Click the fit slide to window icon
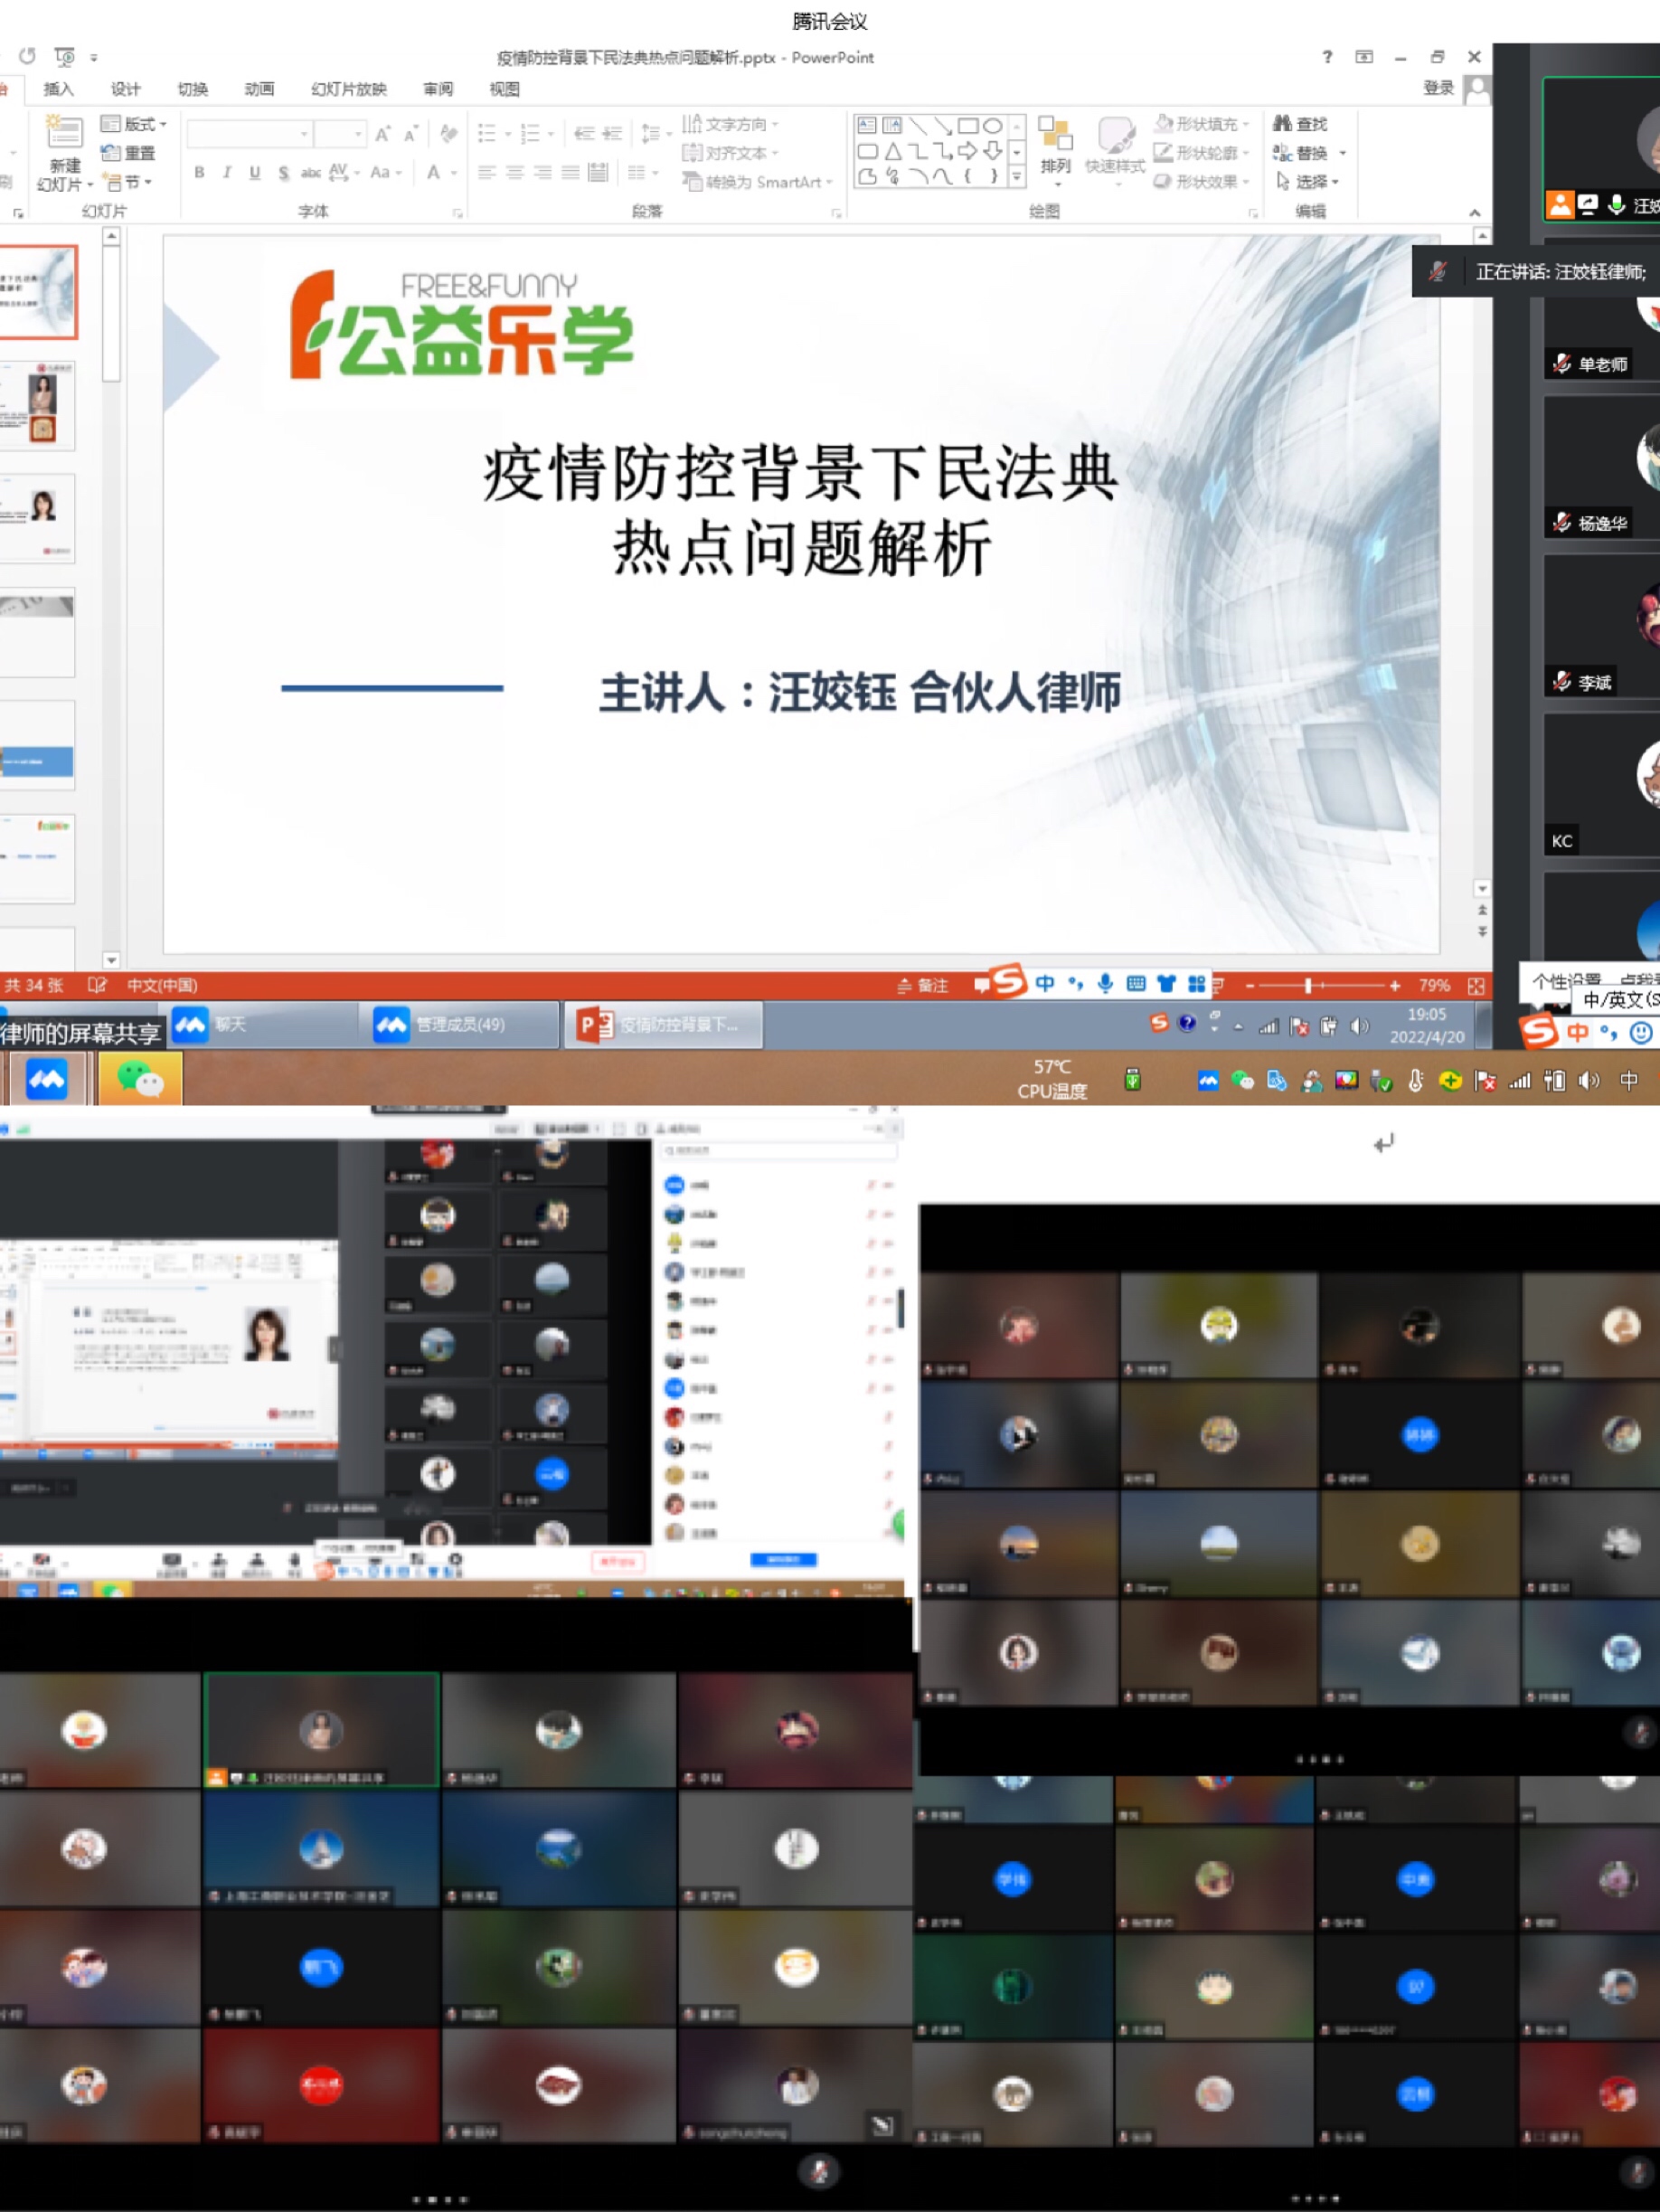 point(1476,986)
